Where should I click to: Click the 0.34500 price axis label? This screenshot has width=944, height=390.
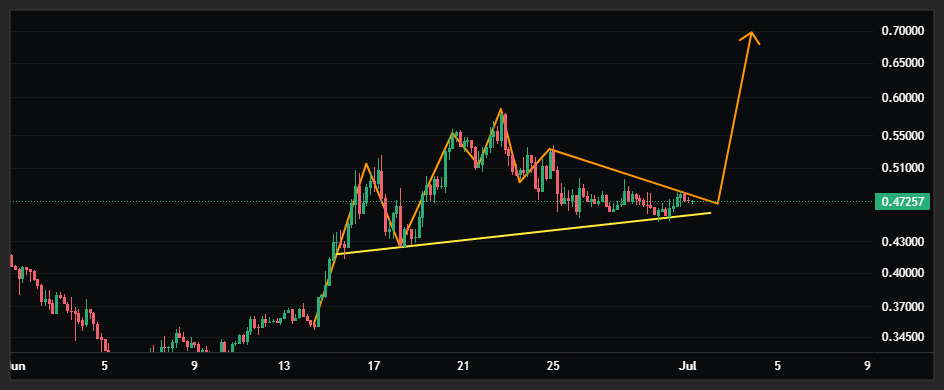[902, 338]
